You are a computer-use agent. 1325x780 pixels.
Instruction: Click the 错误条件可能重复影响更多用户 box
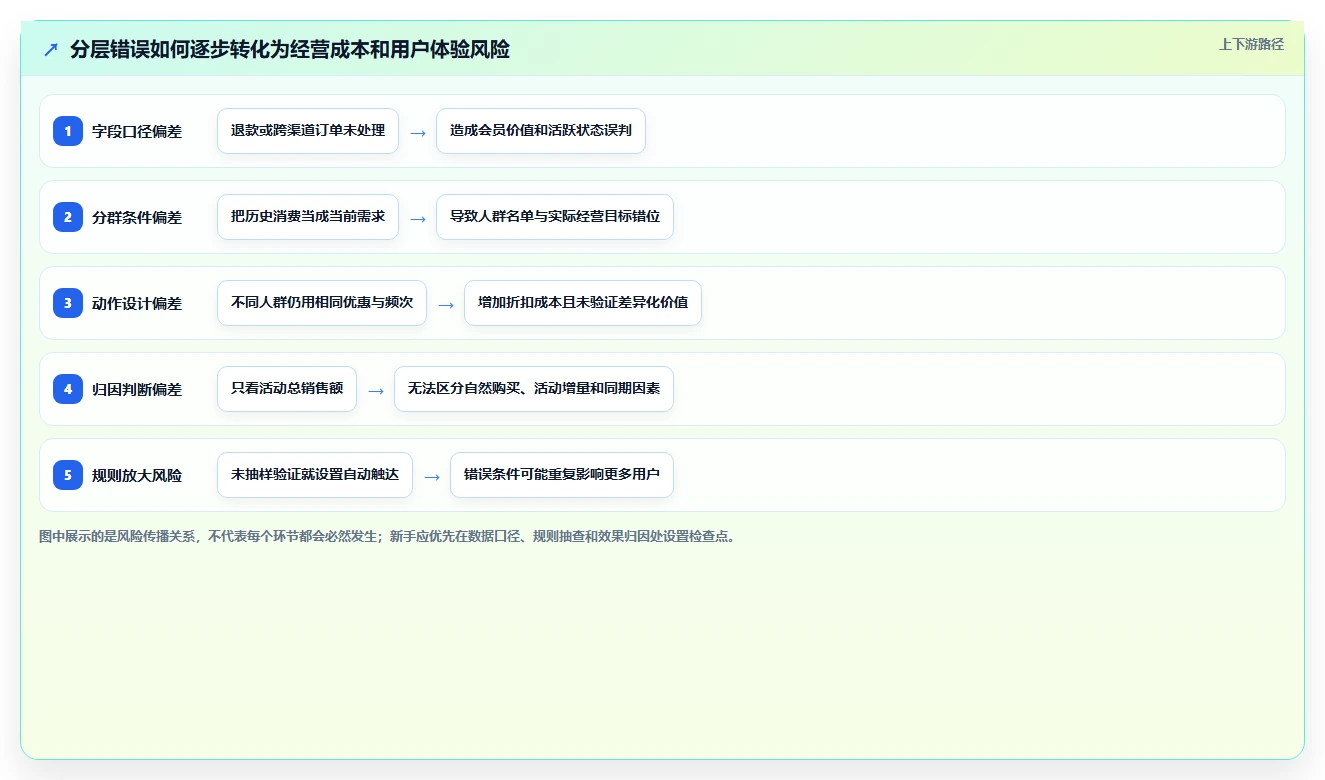(562, 475)
